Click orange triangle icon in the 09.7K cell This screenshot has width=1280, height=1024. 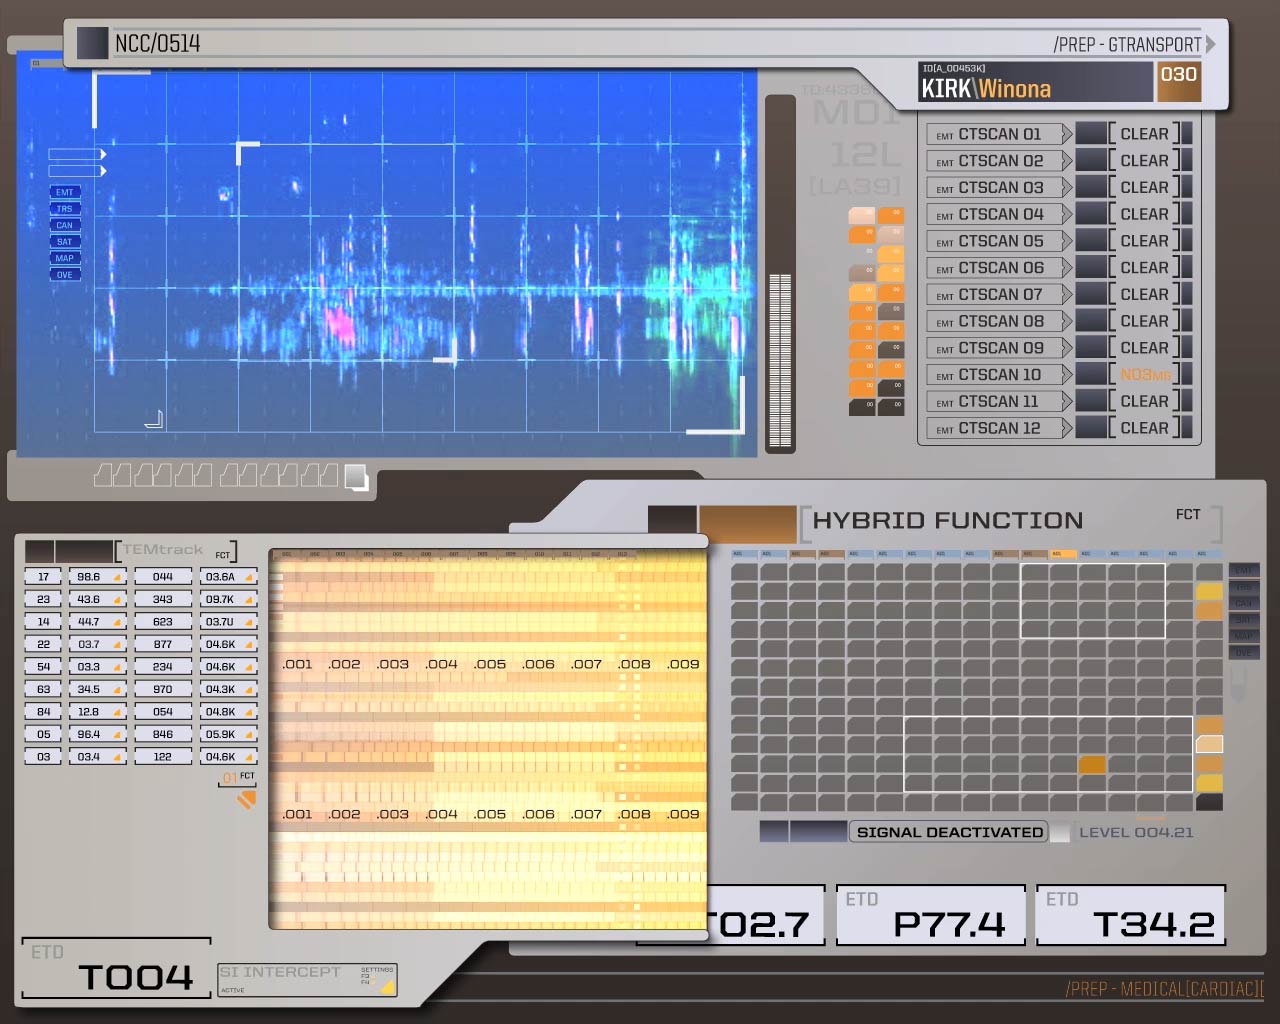click(248, 600)
